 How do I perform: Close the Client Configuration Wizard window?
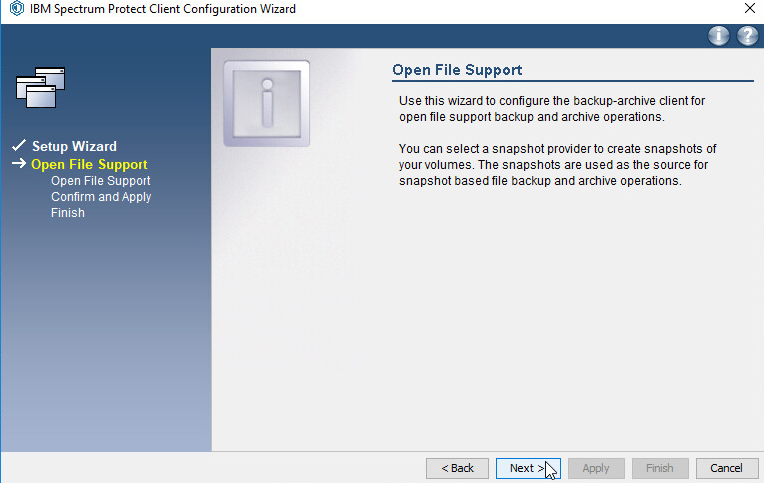point(749,9)
